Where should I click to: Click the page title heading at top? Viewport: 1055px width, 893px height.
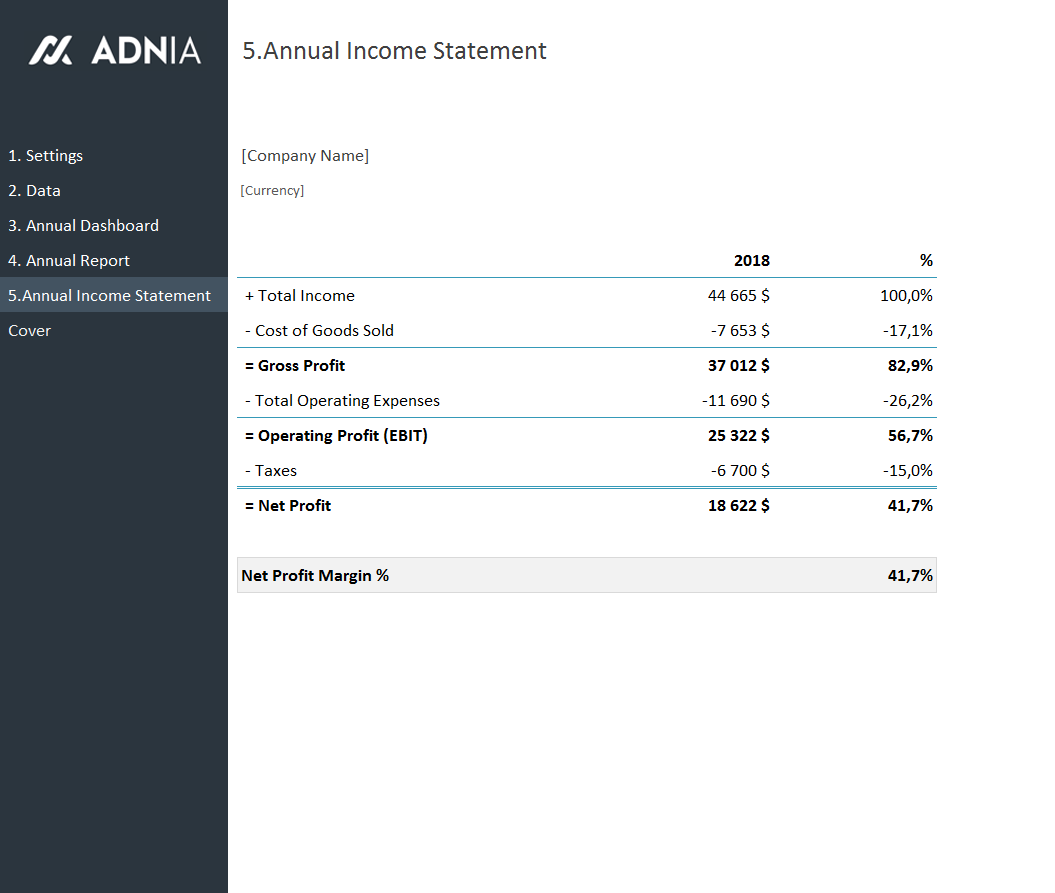(x=394, y=51)
